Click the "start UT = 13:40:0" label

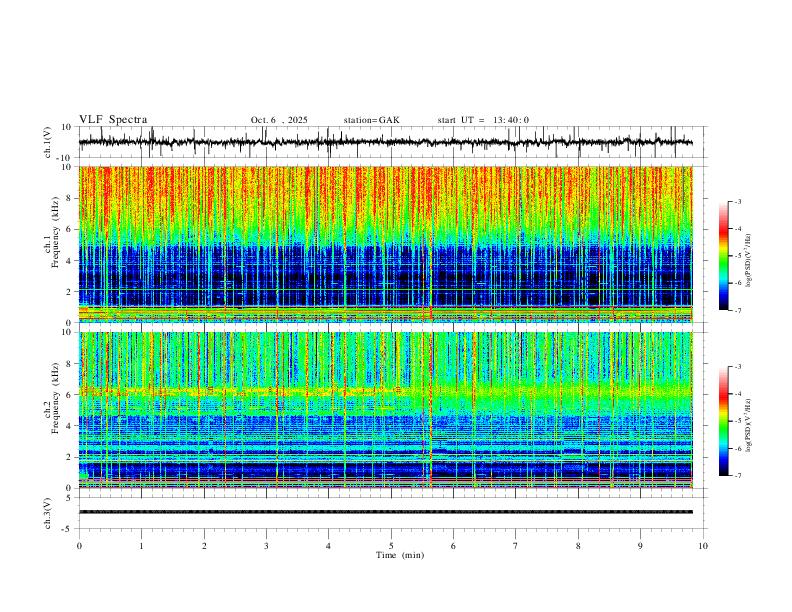(x=483, y=120)
